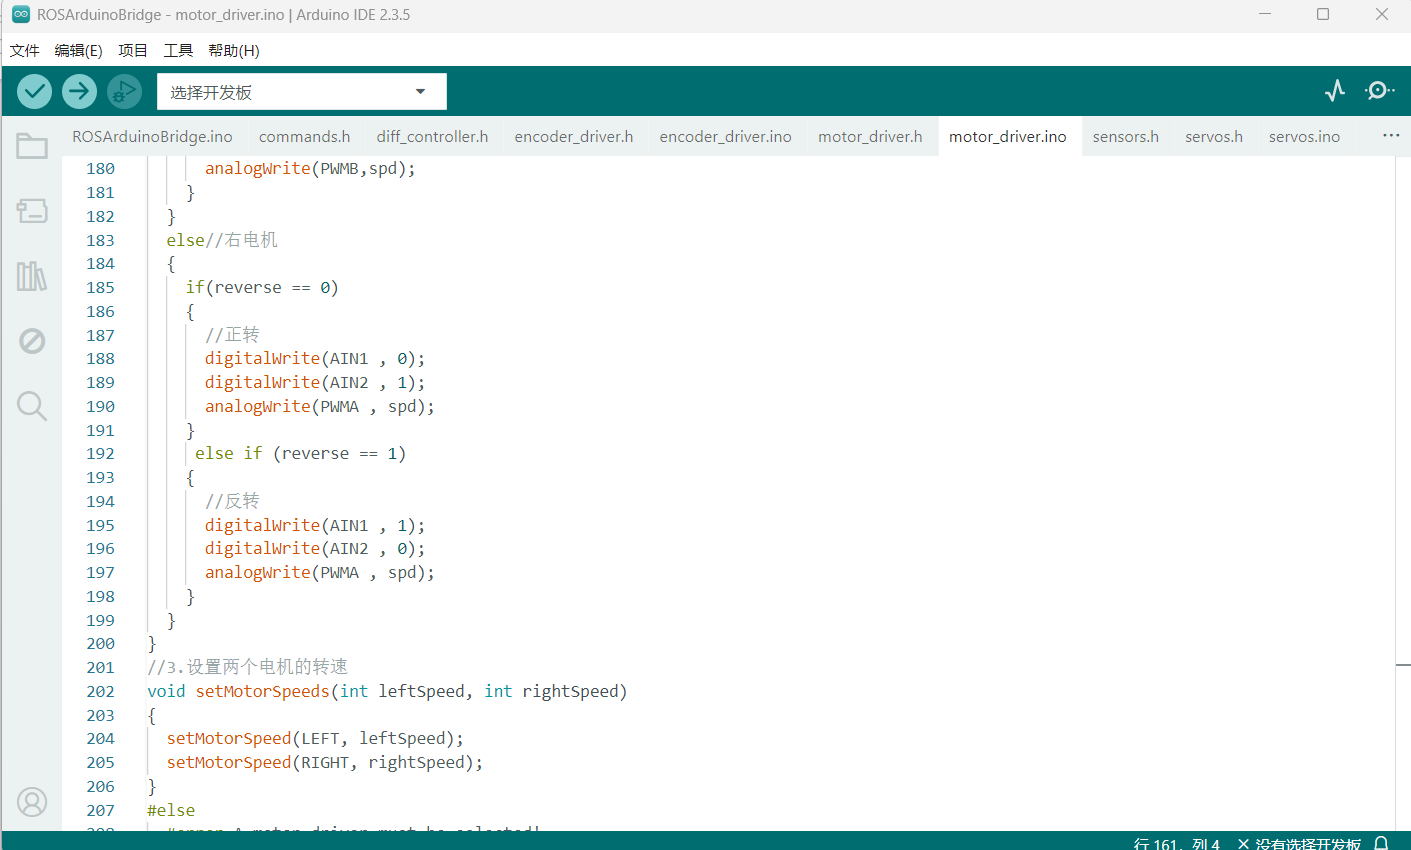
Task: Open the Search sidebar panel
Action: coord(32,406)
